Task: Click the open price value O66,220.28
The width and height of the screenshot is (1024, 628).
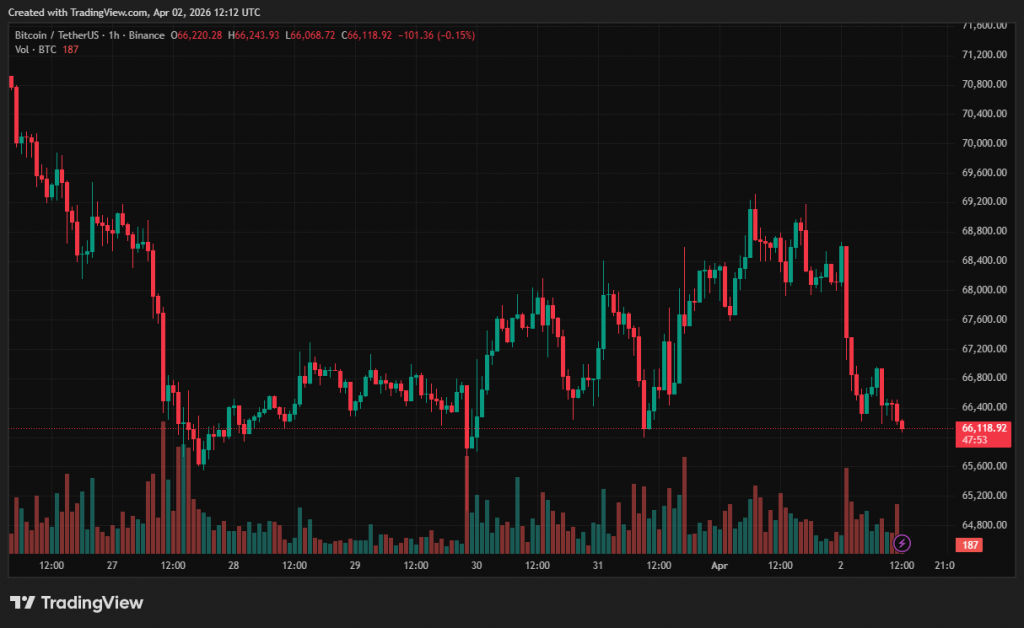Action: tap(197, 35)
